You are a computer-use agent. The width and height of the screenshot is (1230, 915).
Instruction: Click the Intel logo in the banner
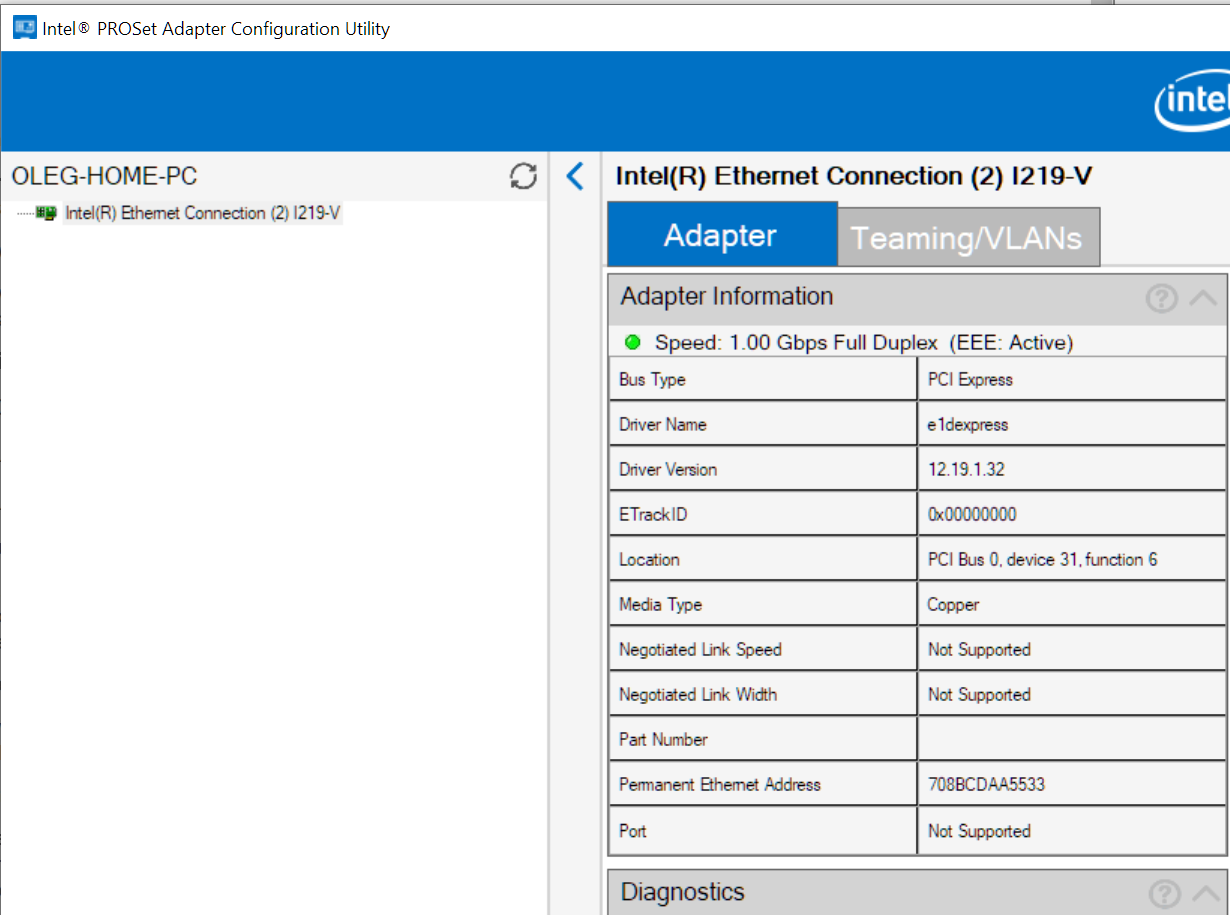[1192, 103]
